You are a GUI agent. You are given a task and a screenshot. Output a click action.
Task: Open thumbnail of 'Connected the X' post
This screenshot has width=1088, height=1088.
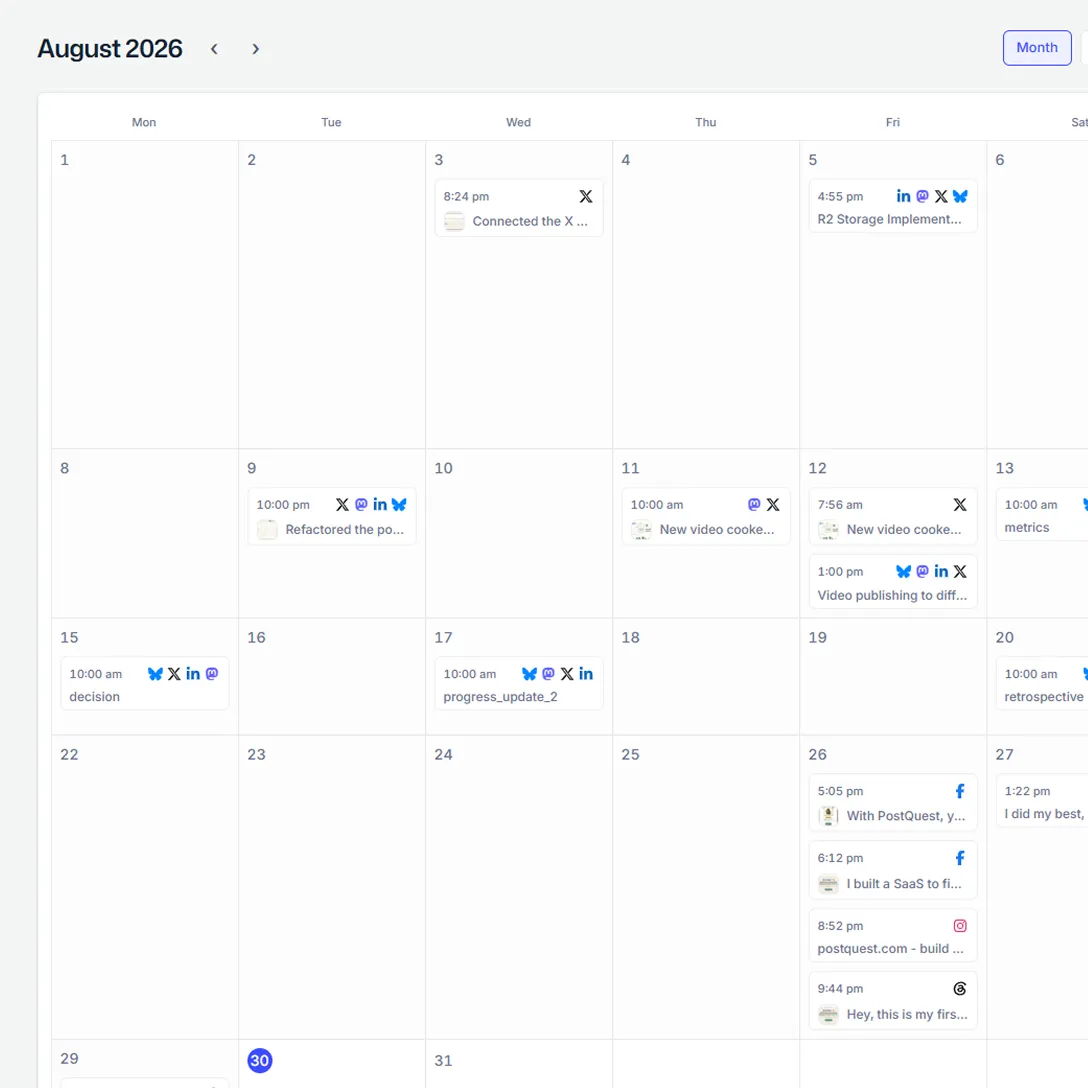[454, 221]
